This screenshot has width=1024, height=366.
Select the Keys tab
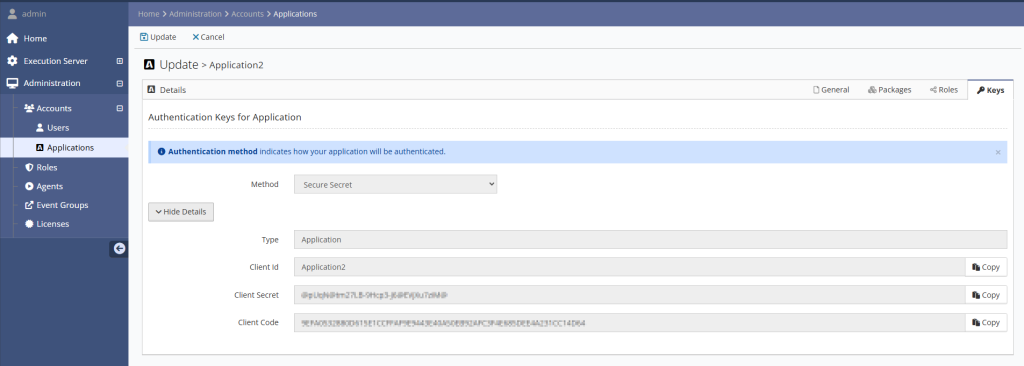tap(991, 90)
